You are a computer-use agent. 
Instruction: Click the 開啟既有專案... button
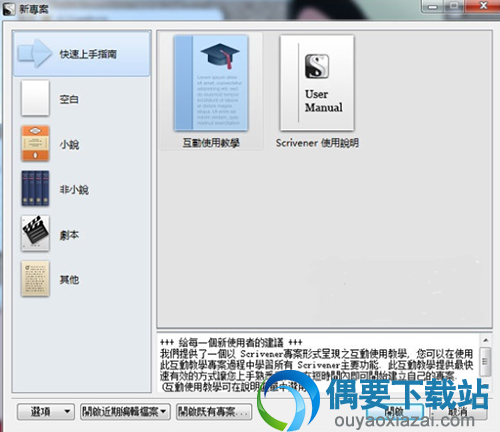(214, 412)
